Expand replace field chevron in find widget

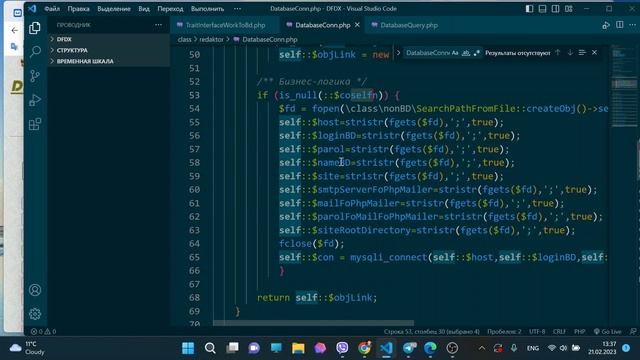point(398,53)
